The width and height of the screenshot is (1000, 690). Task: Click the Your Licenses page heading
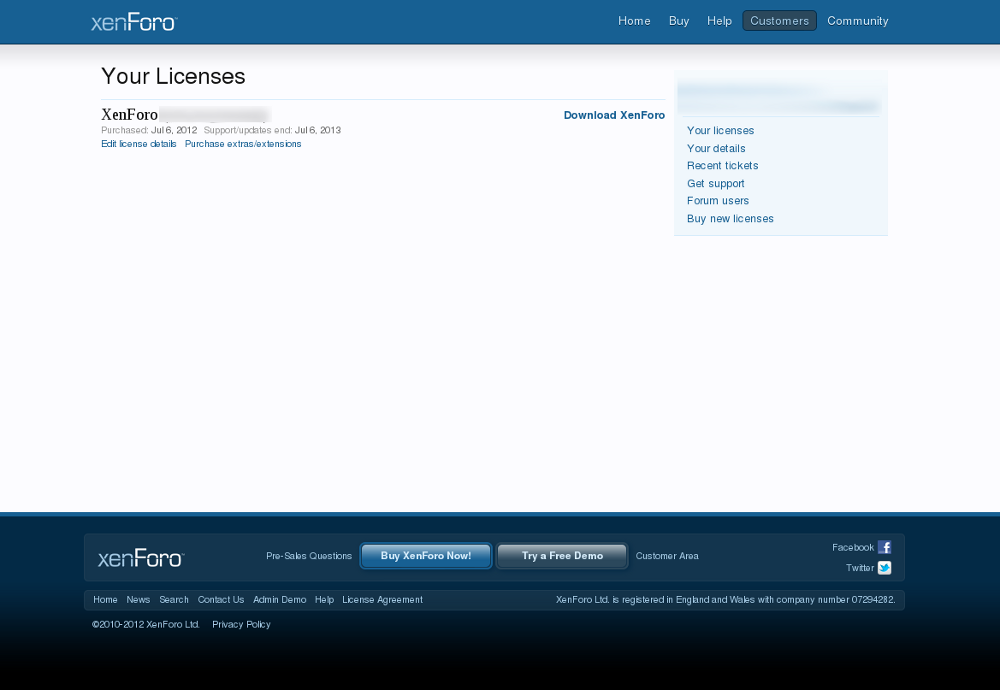point(173,77)
